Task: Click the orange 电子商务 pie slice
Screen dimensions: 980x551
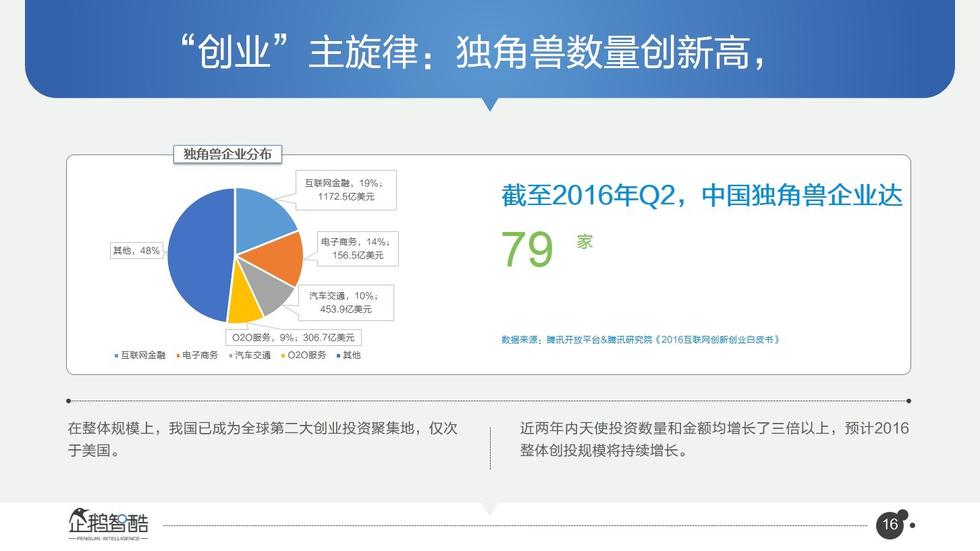Action: point(278,257)
